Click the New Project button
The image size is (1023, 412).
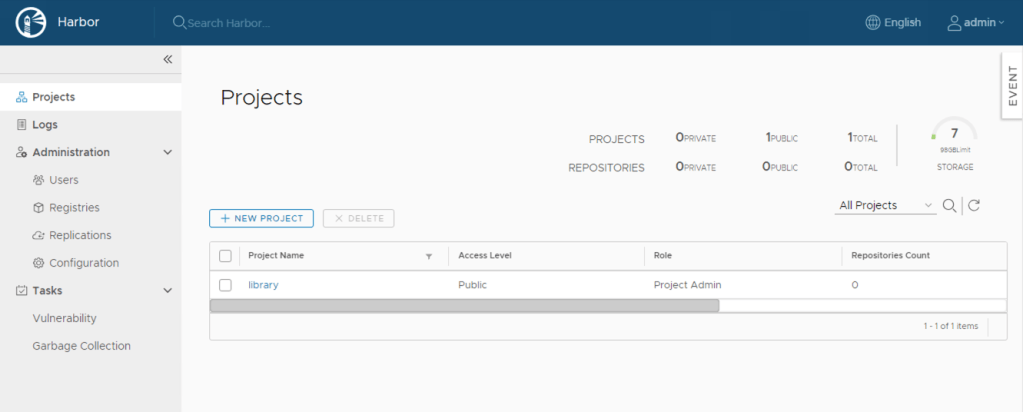tap(262, 218)
